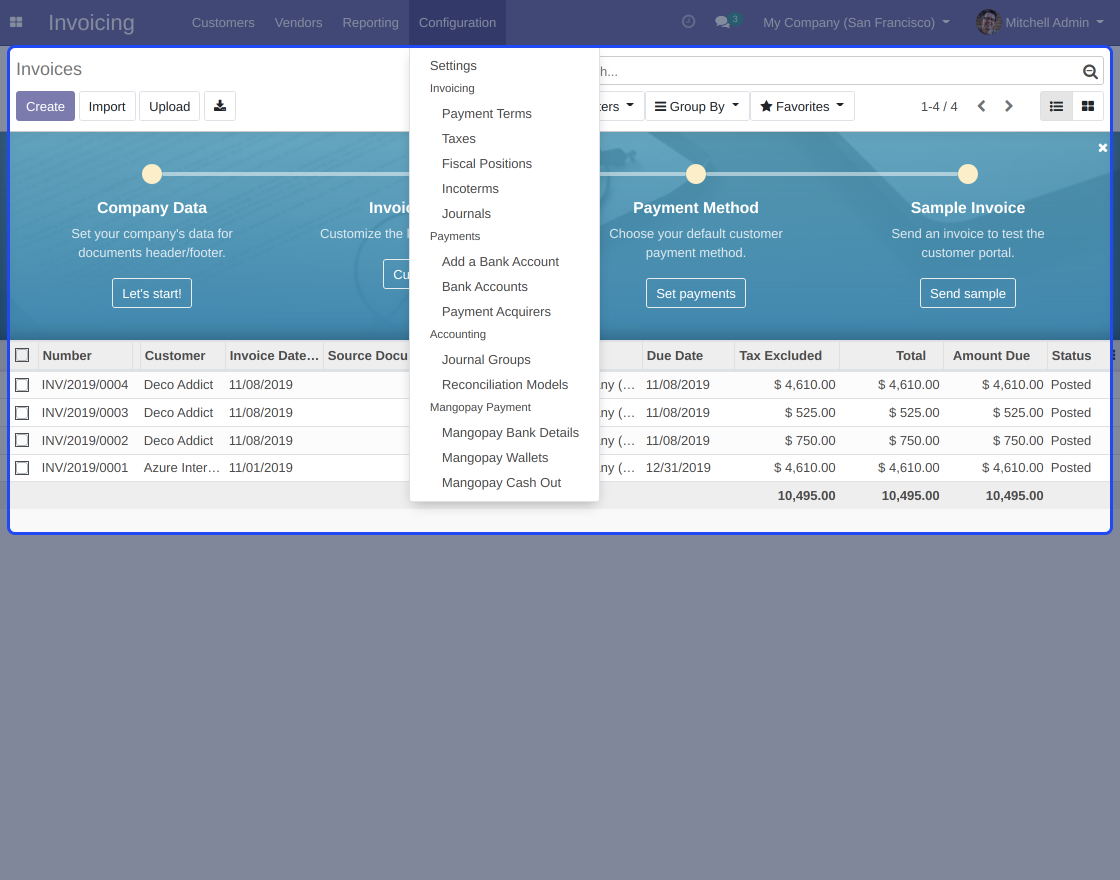The width and height of the screenshot is (1120, 880).
Task: Check the INV/2019/0002 row checkbox
Action: click(22, 441)
